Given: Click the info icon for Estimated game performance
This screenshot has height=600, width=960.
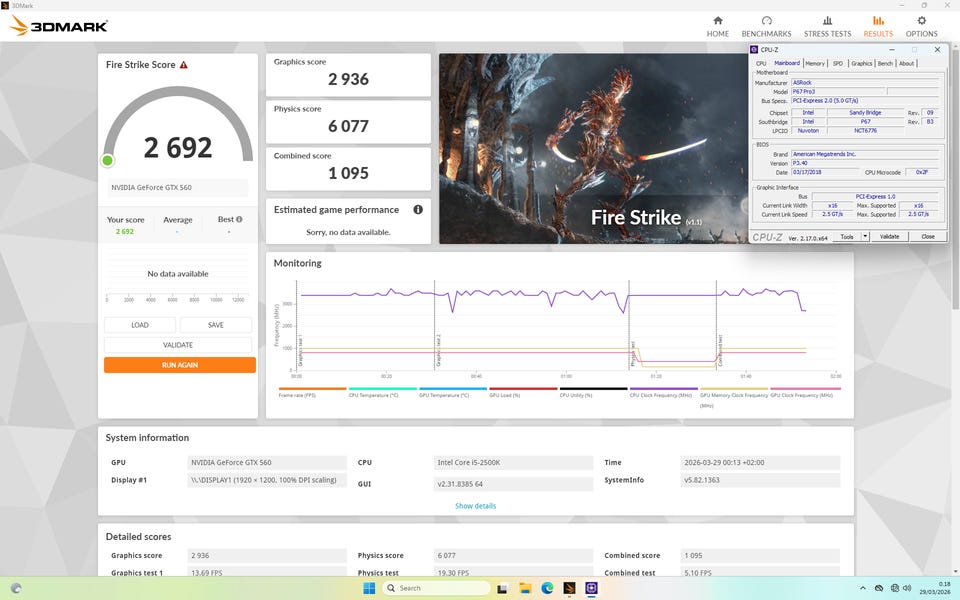Looking at the screenshot, I should (x=418, y=209).
